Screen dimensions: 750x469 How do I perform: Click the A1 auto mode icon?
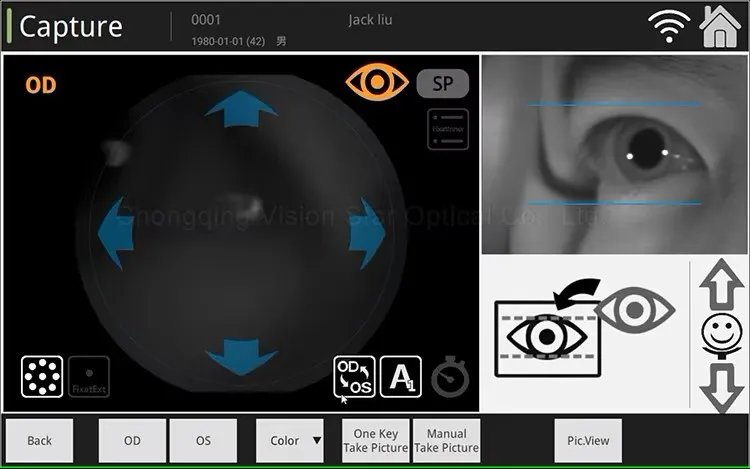tap(400, 377)
